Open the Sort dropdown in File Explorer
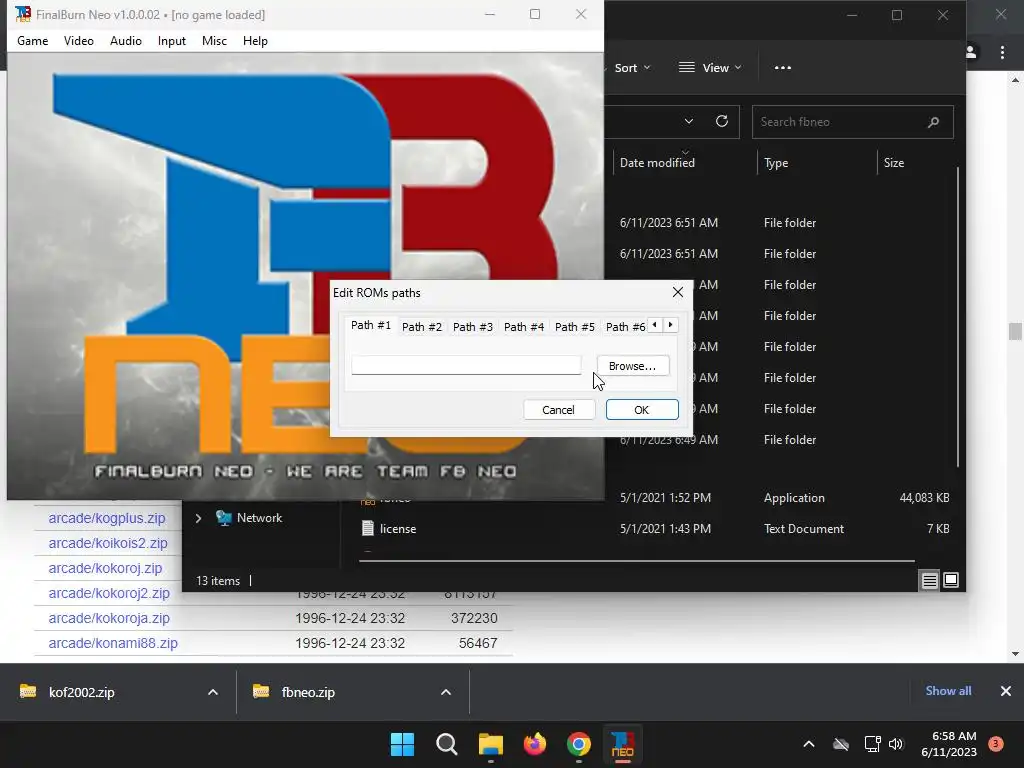 pos(632,68)
